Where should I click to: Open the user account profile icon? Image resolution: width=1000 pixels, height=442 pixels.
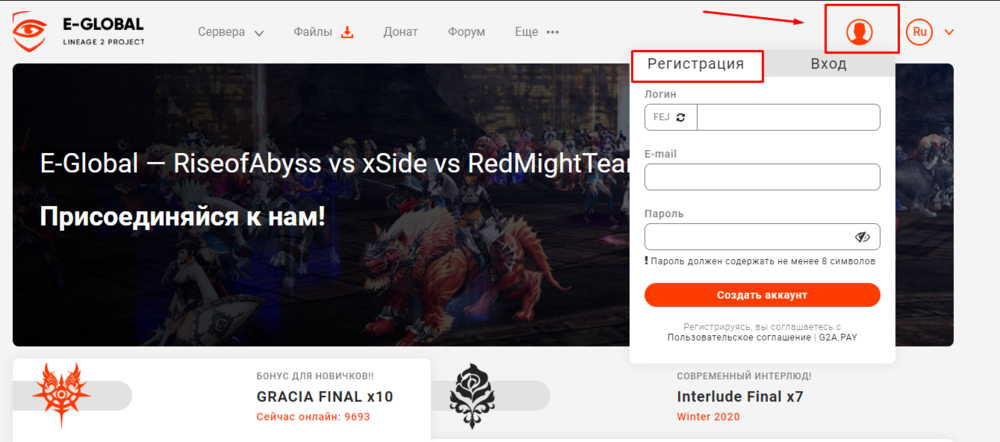pyautogui.click(x=859, y=31)
